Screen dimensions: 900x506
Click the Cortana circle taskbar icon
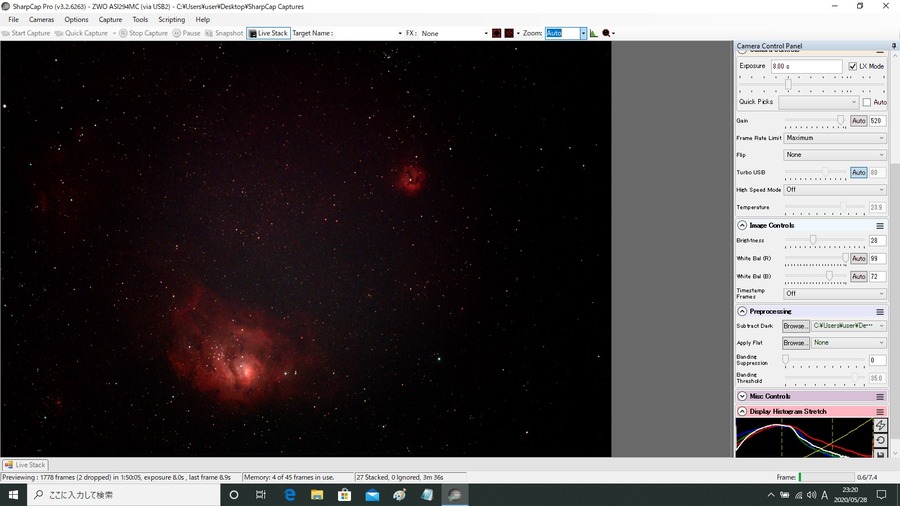[x=234, y=495]
